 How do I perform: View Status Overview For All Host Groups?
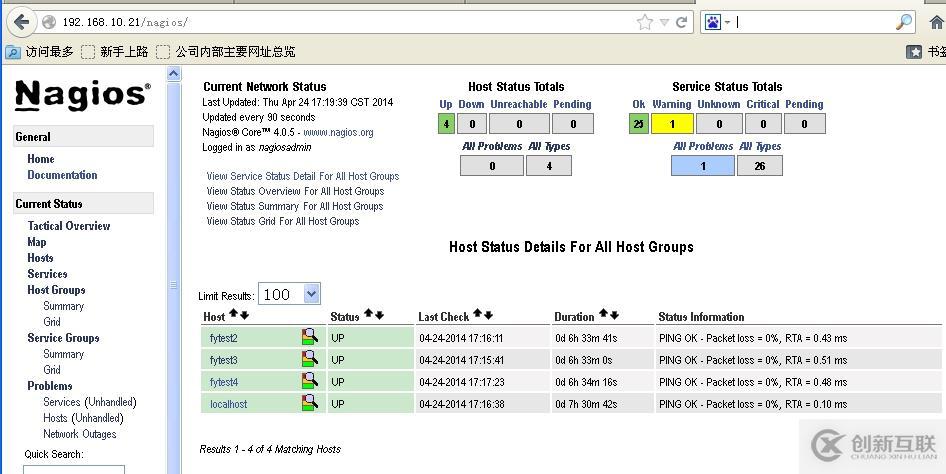(x=295, y=191)
